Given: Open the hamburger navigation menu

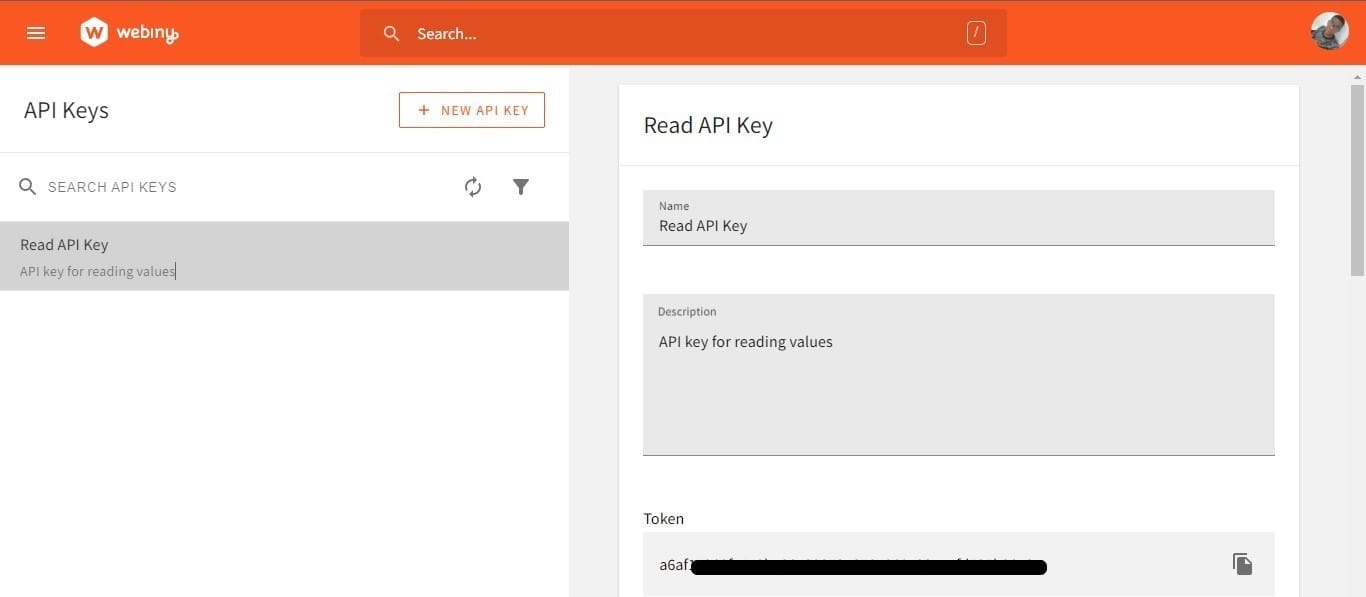Looking at the screenshot, I should tap(36, 32).
